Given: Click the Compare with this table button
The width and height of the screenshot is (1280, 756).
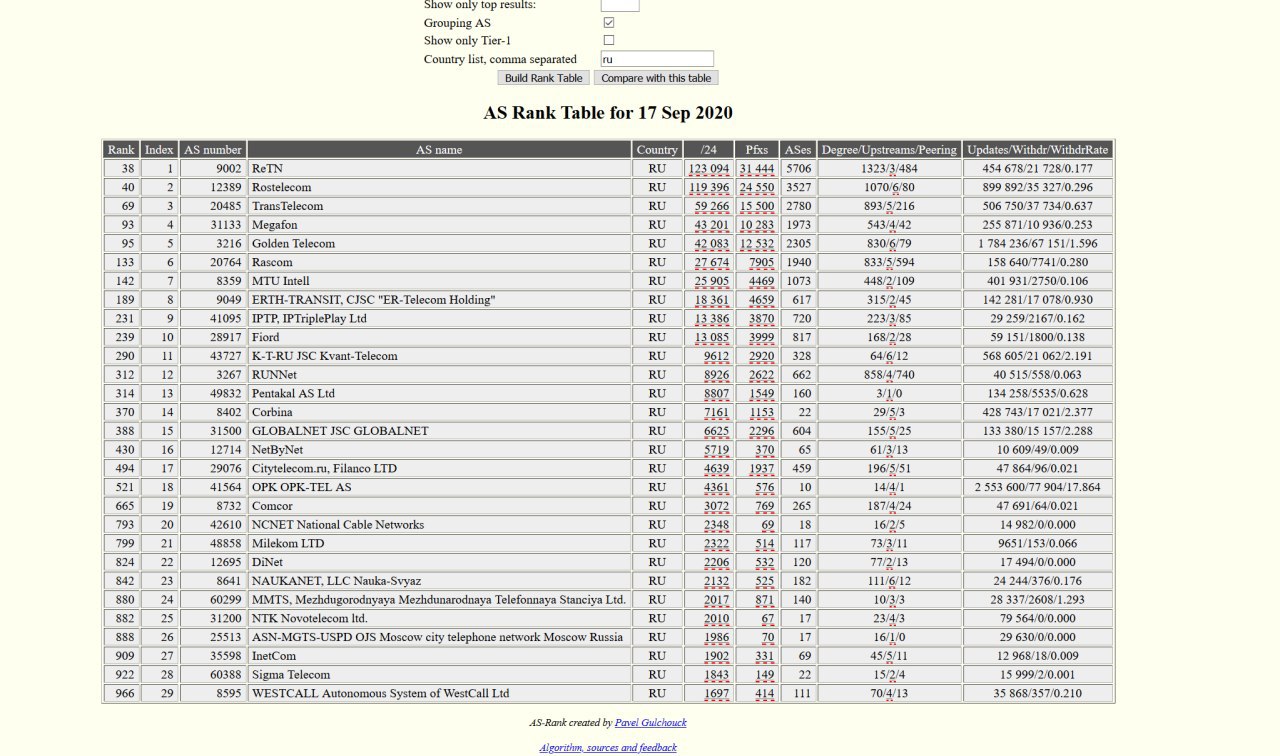Looking at the screenshot, I should 656,78.
